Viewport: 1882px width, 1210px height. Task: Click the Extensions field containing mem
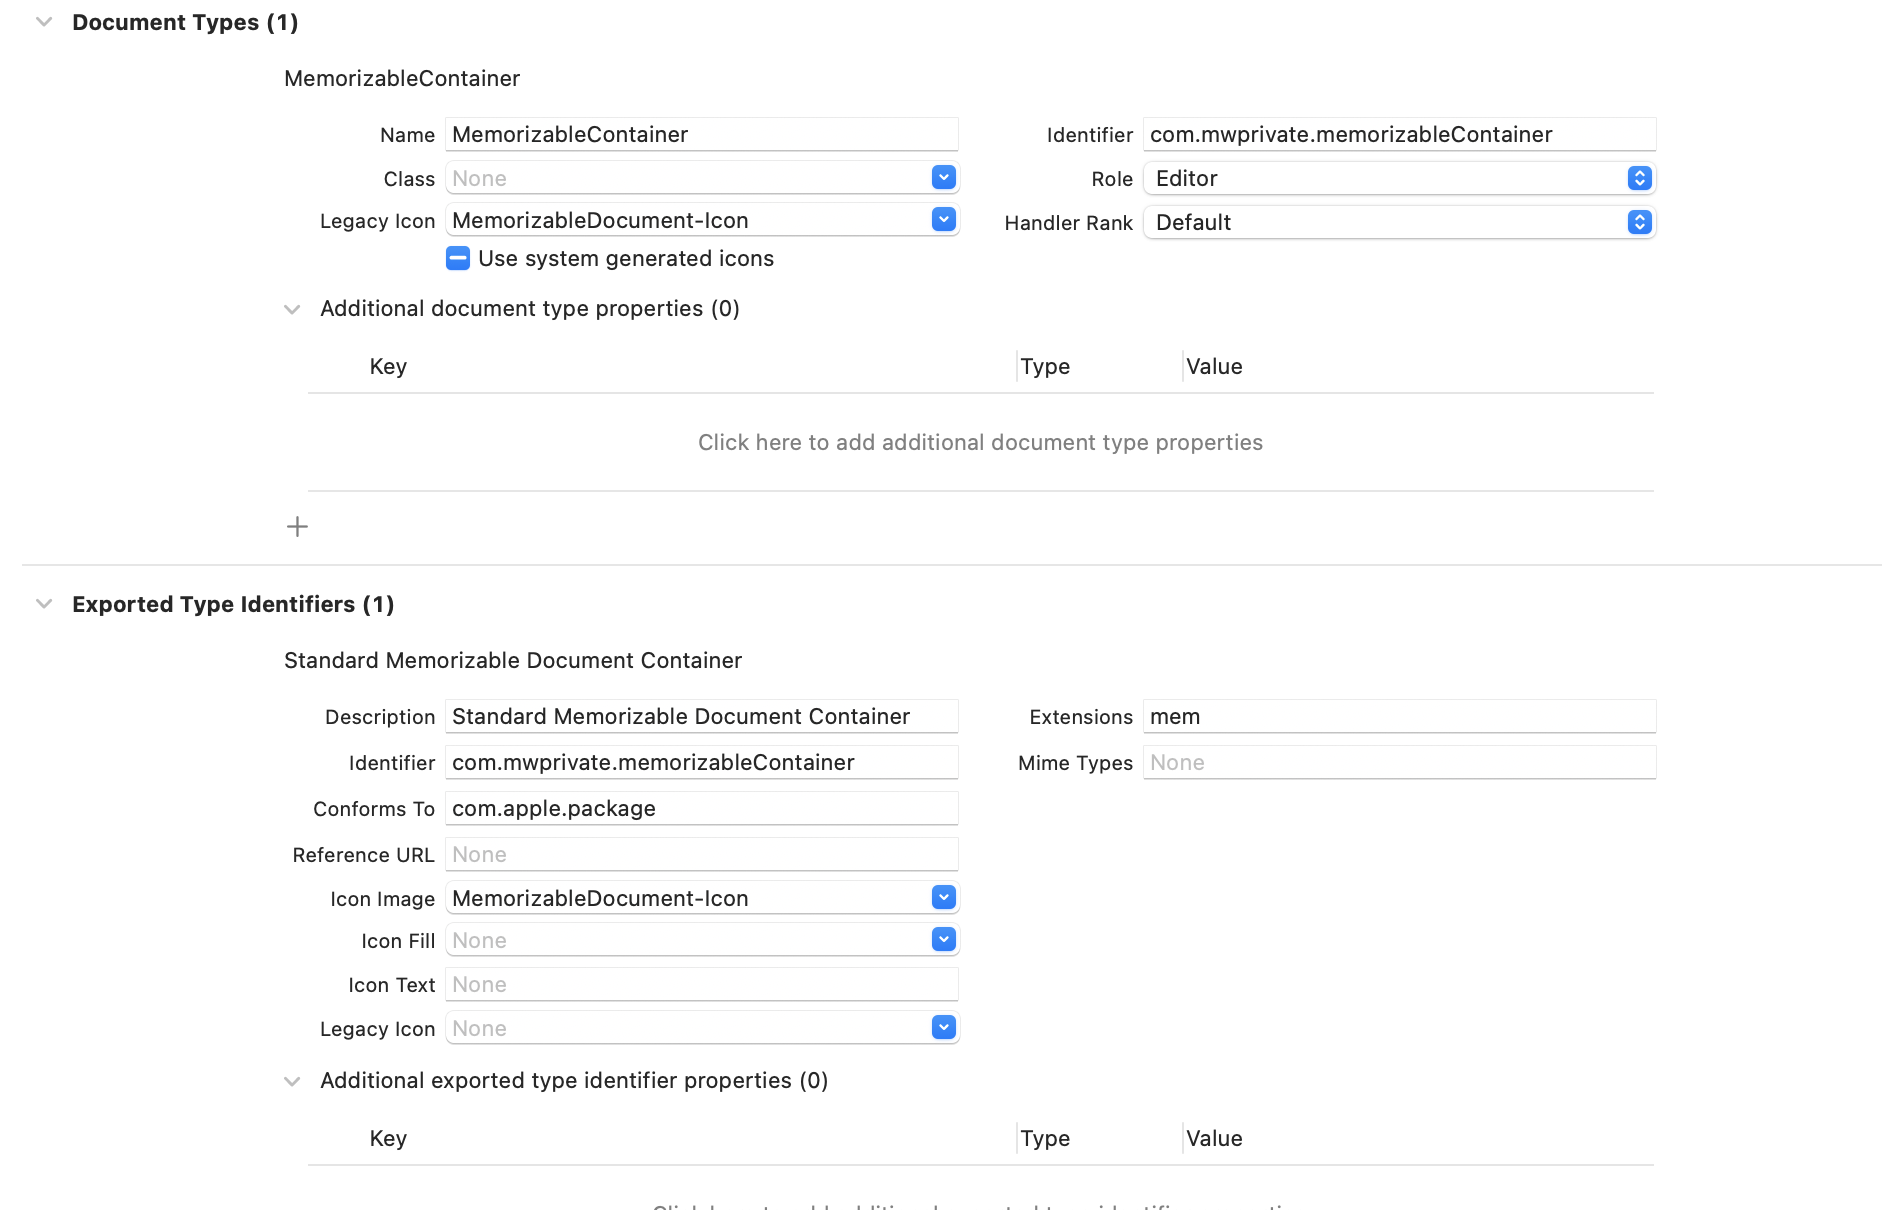(1398, 717)
